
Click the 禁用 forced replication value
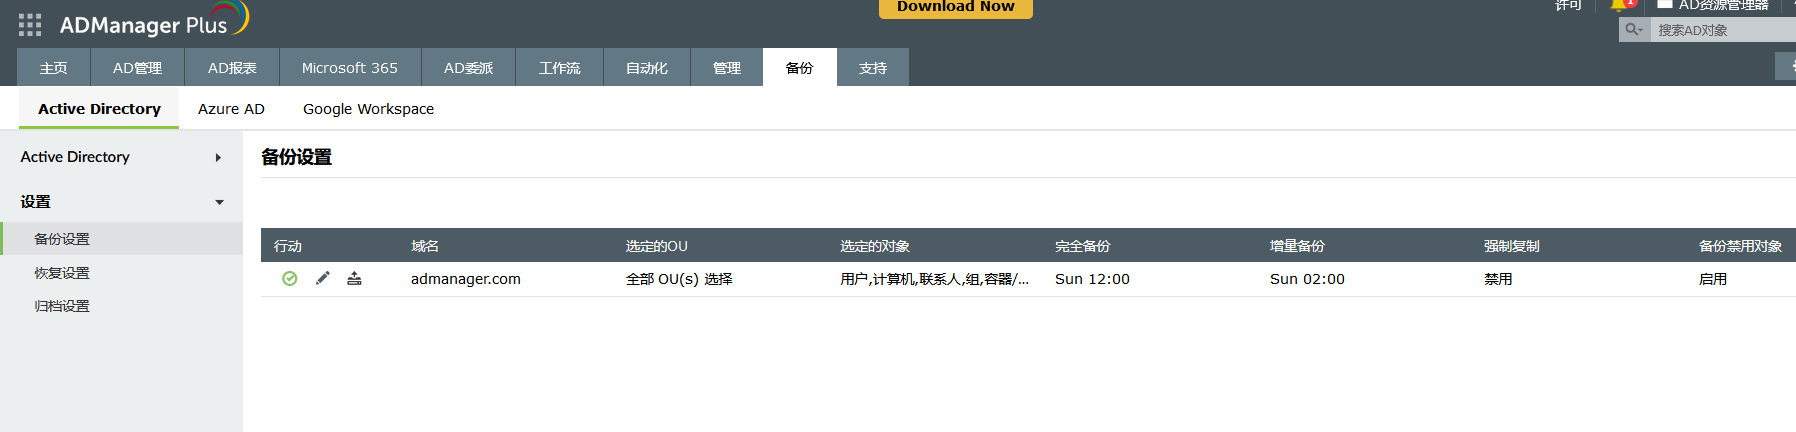pos(1498,279)
